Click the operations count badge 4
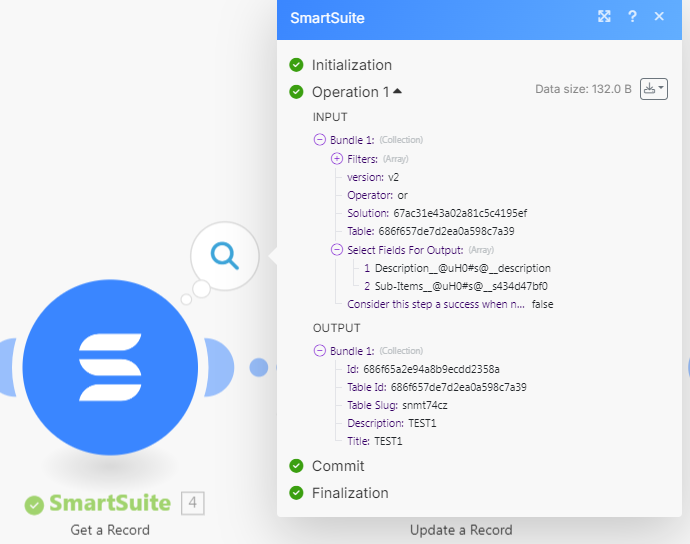The width and height of the screenshot is (690, 544). click(x=193, y=503)
